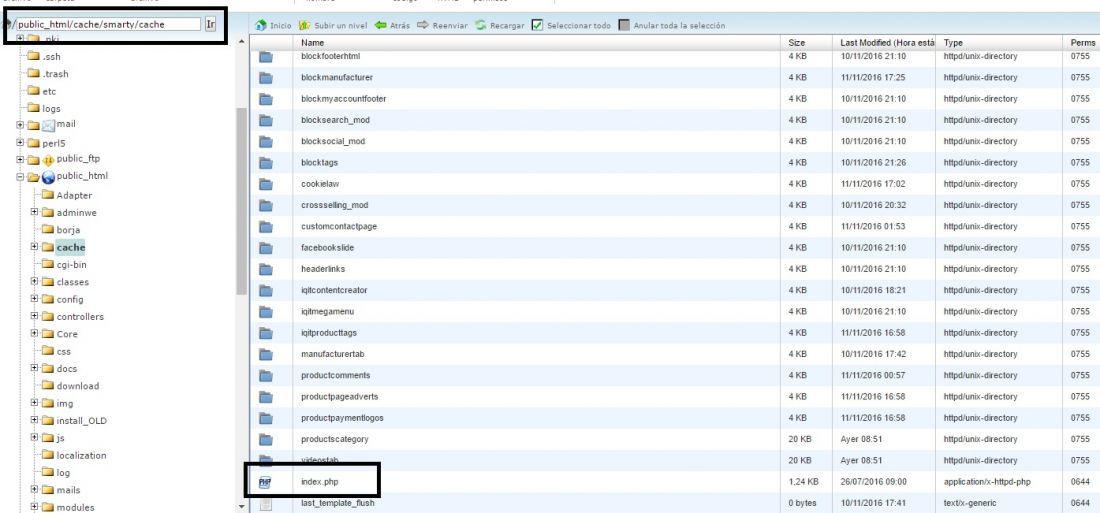Select the index.php file name
Image resolution: width=1100 pixels, height=513 pixels.
click(x=320, y=482)
